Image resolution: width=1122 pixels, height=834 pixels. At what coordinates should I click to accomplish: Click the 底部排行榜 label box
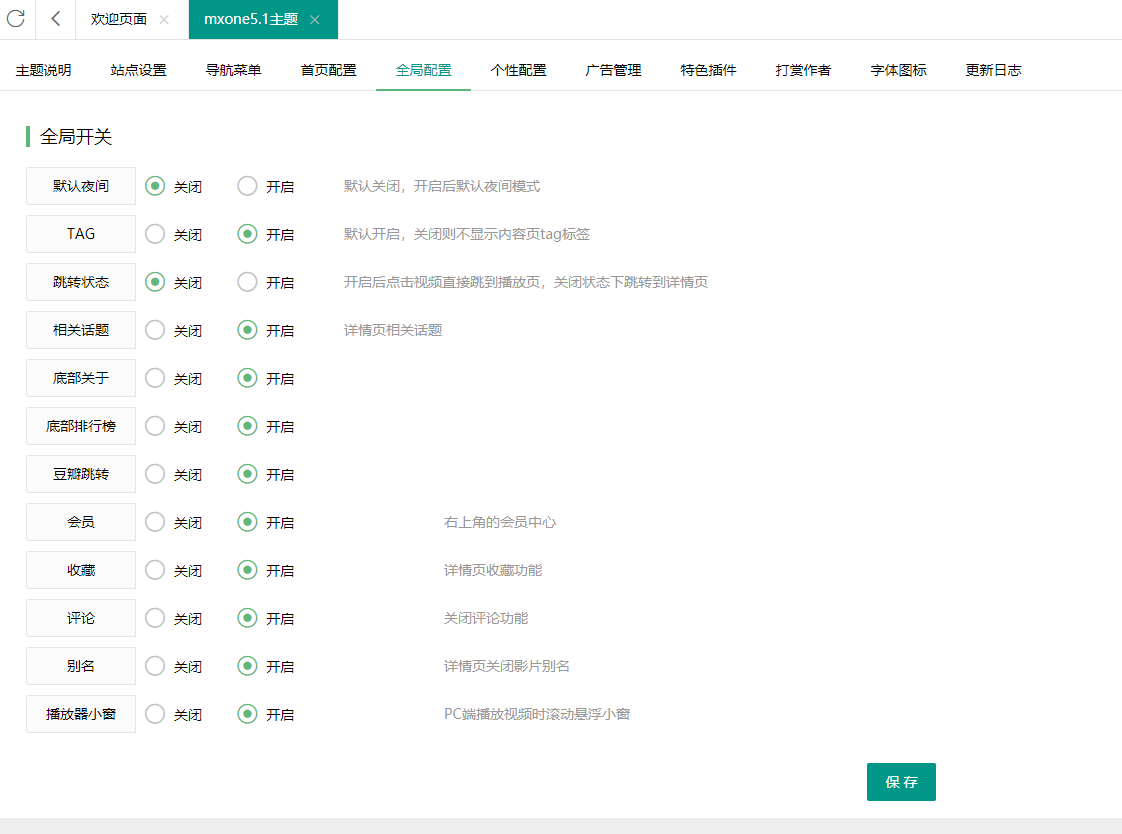(81, 426)
